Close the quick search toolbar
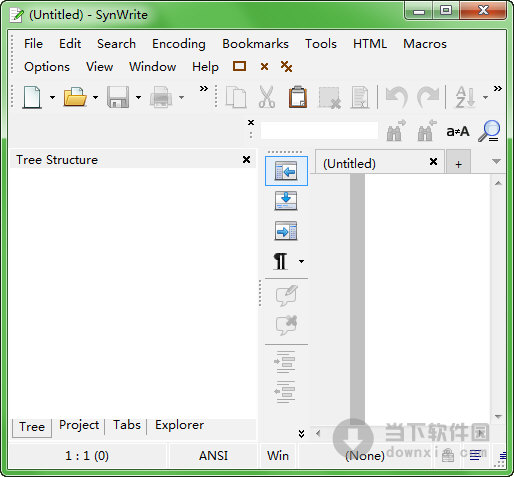This screenshot has width=514, height=477. point(251,123)
